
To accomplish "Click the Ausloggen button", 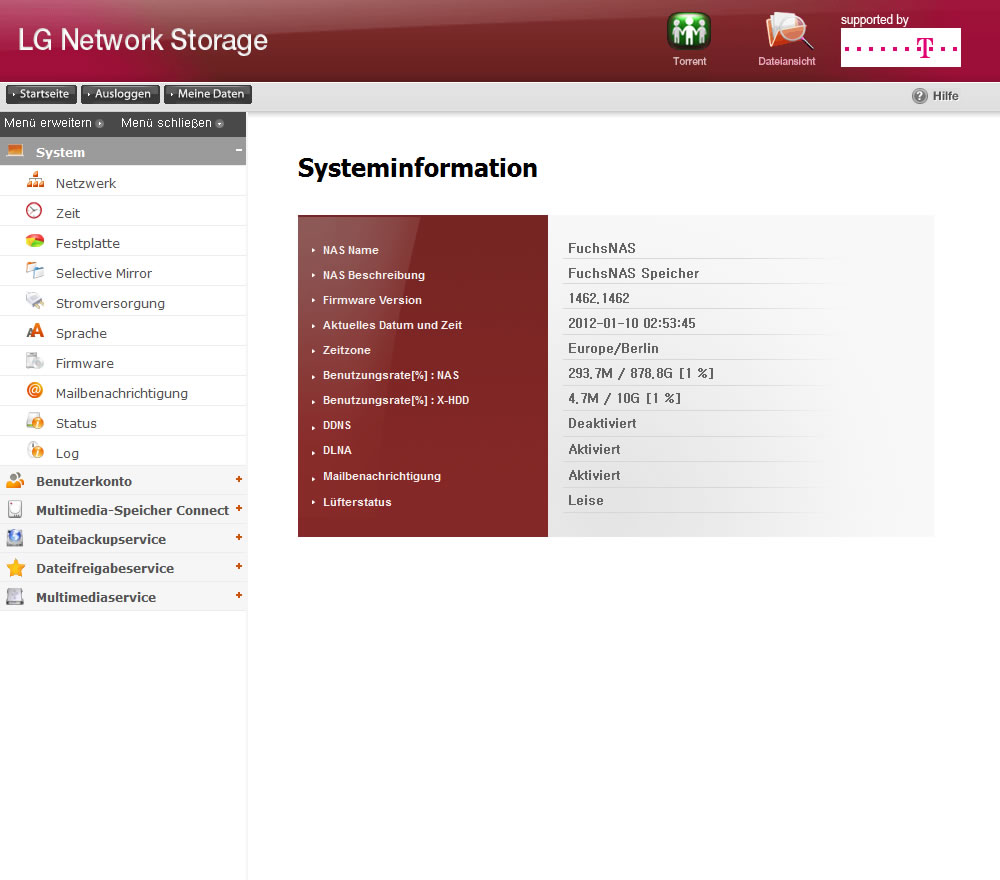I will pos(120,94).
